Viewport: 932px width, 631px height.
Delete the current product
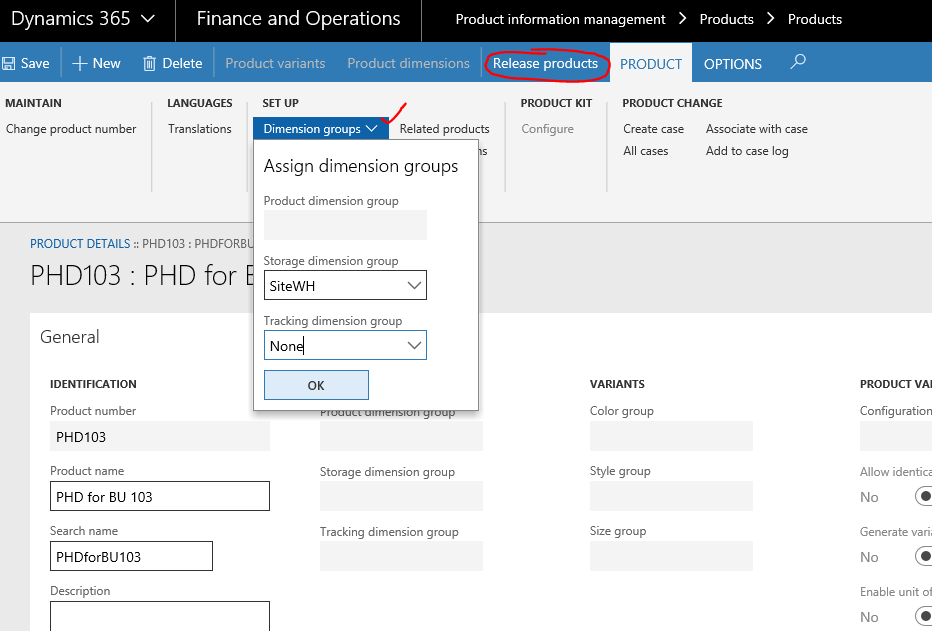coord(173,63)
